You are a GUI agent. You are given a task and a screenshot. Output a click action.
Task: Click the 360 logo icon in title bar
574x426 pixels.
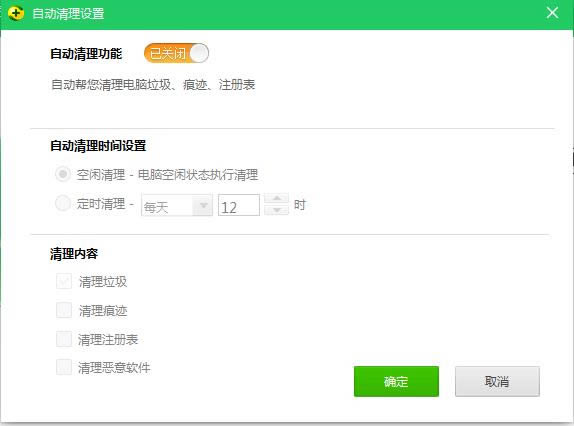(x=15, y=14)
